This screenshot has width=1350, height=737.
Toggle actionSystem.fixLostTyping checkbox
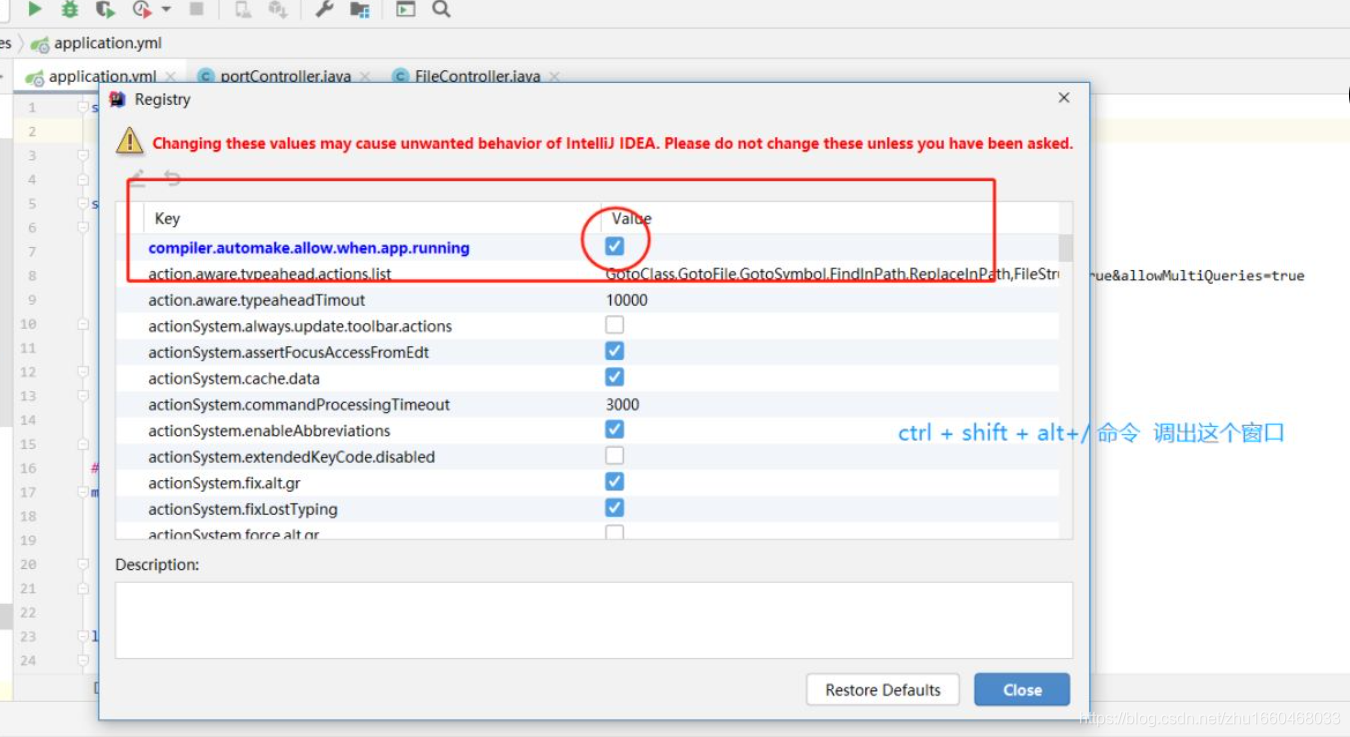tap(615, 508)
